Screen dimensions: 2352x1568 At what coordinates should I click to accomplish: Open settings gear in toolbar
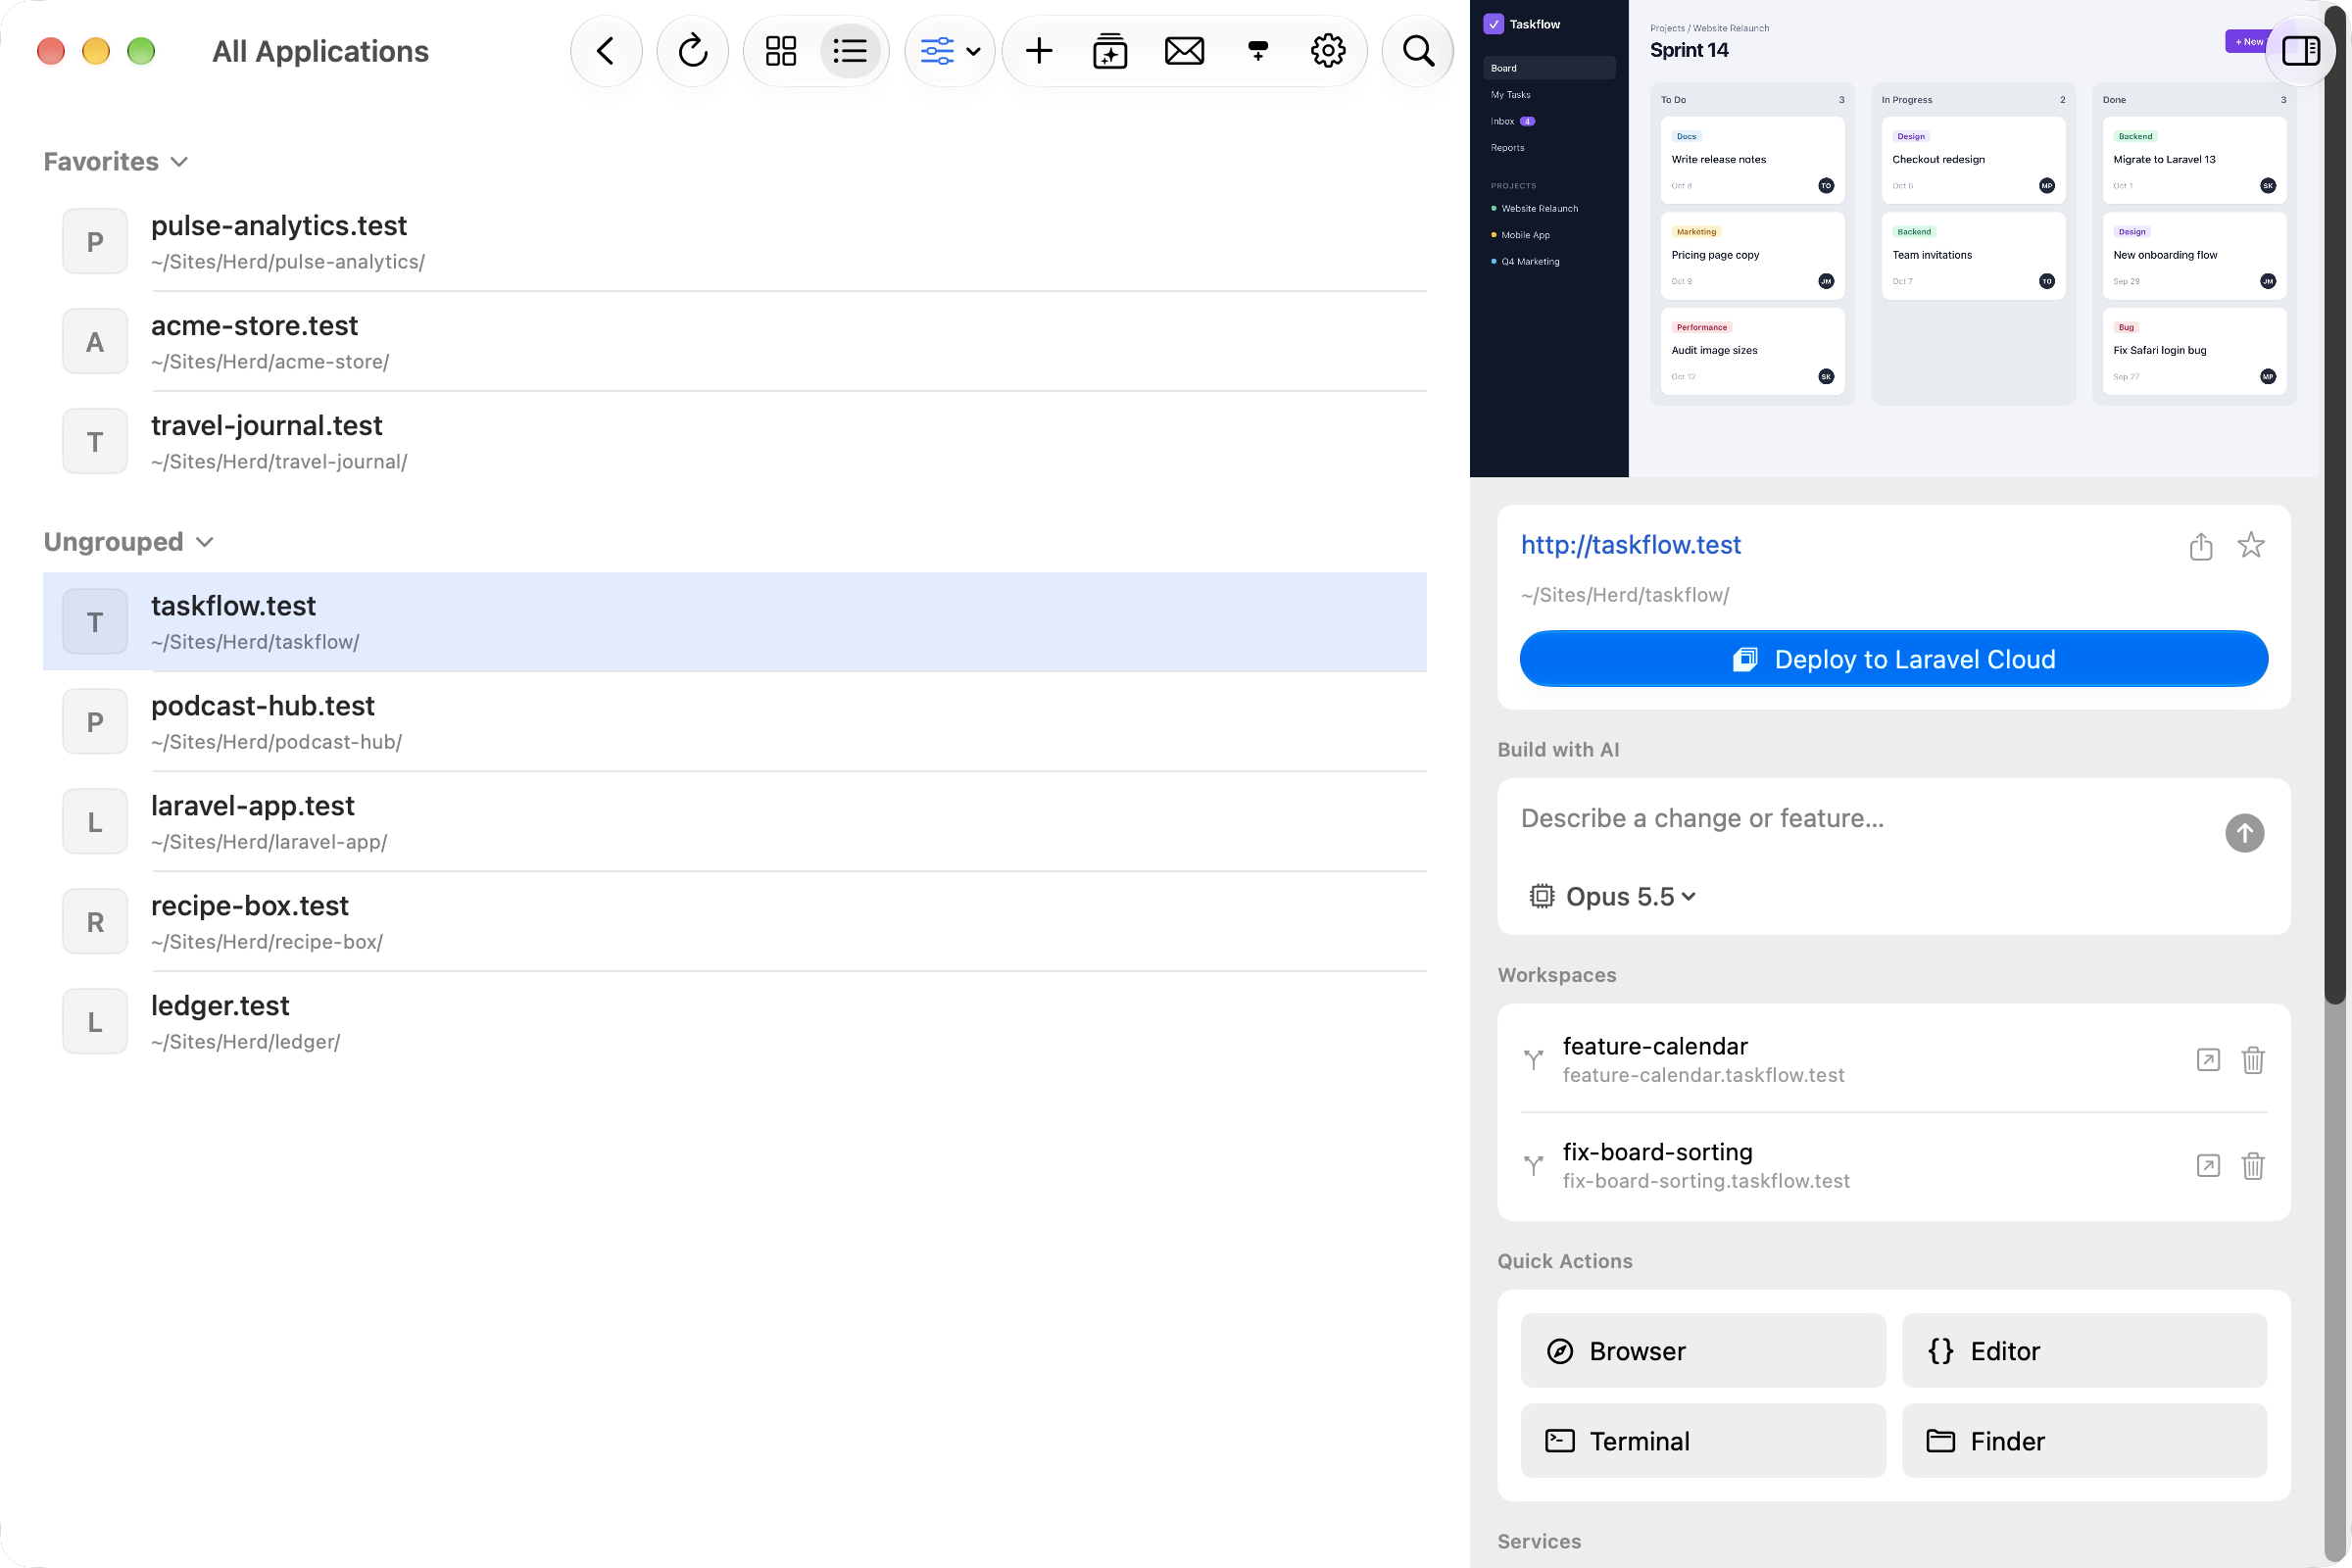(x=1328, y=51)
